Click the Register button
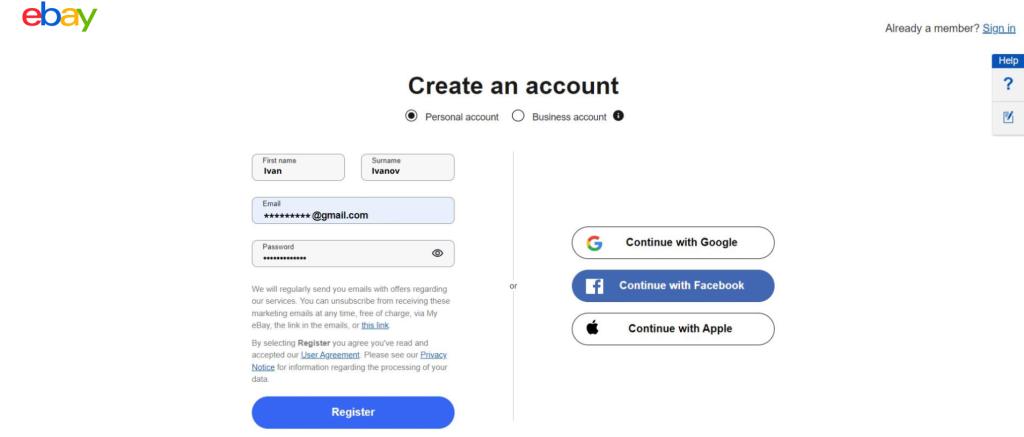 tap(353, 412)
